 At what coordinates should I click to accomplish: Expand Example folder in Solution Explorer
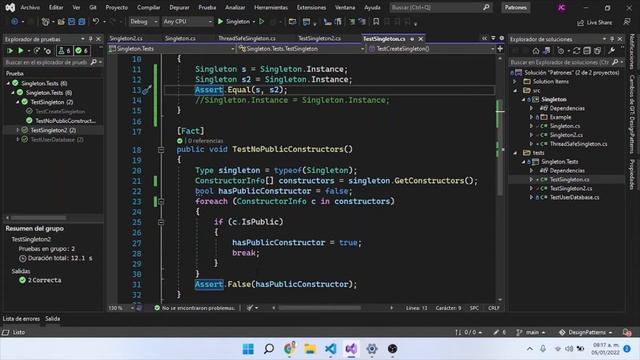[x=531, y=117]
